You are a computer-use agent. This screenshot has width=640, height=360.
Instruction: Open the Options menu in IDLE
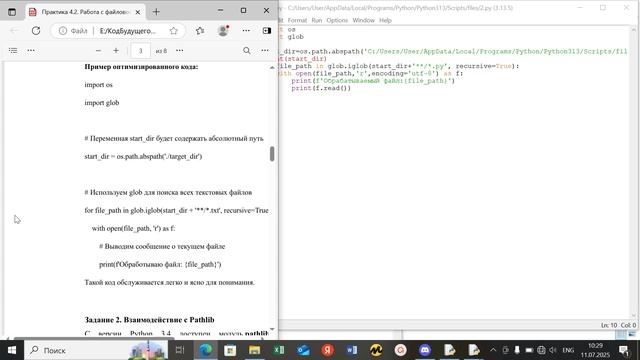pyautogui.click(x=337, y=20)
